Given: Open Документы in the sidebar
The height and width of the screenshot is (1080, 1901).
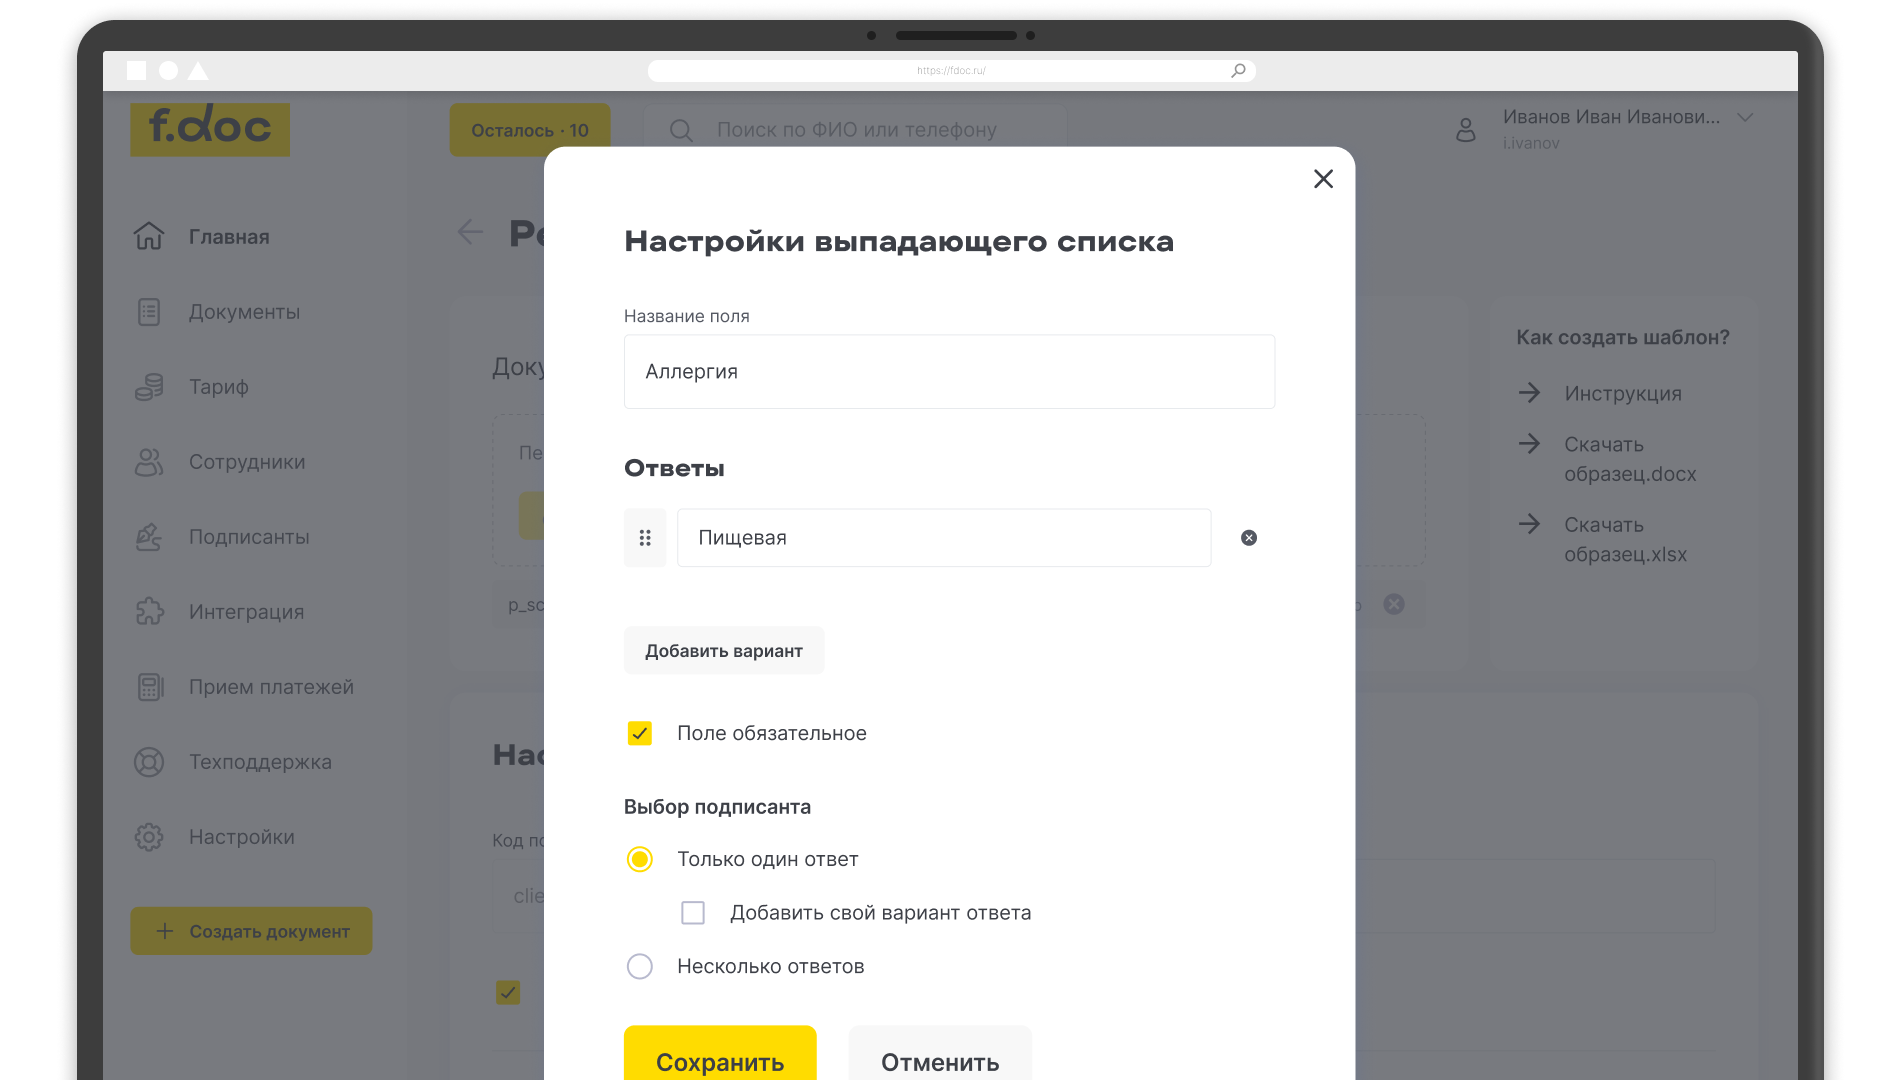Looking at the screenshot, I should pyautogui.click(x=244, y=312).
